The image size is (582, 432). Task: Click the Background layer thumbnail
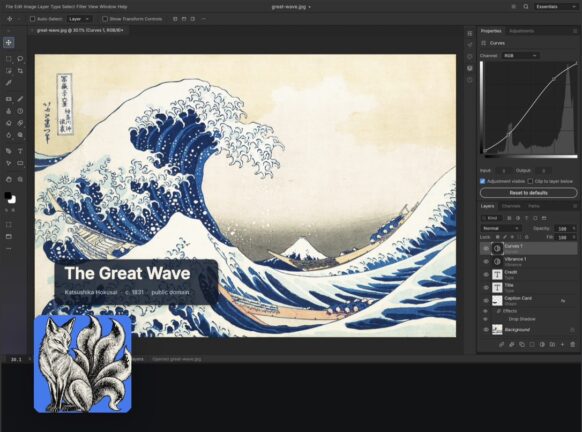[497, 330]
